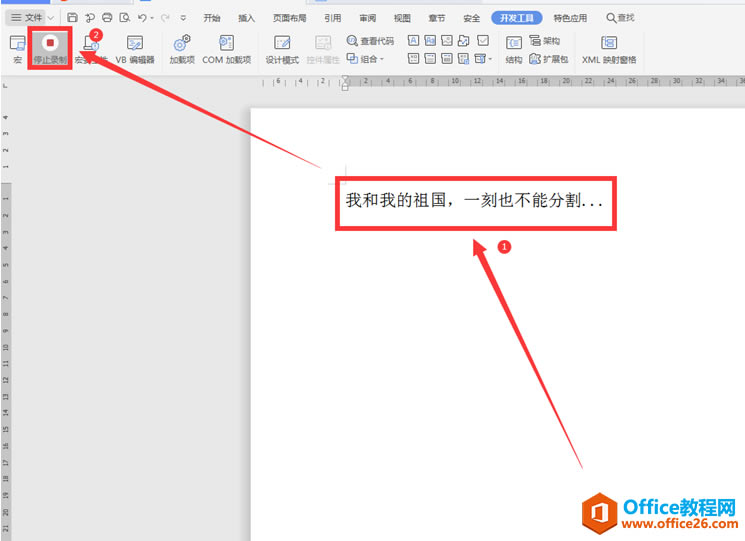Click the 停止录制 (Stop Recording) button

click(x=49, y=48)
